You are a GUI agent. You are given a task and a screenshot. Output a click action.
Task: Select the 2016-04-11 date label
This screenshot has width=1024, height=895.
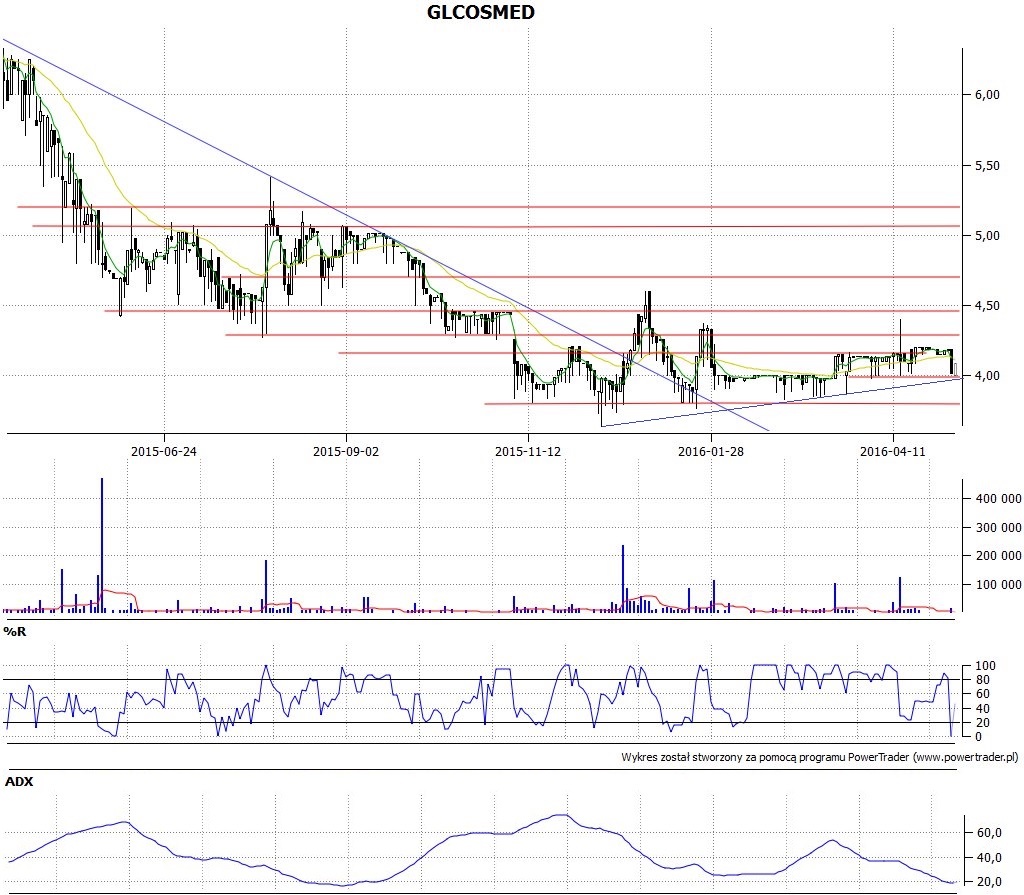(x=893, y=451)
